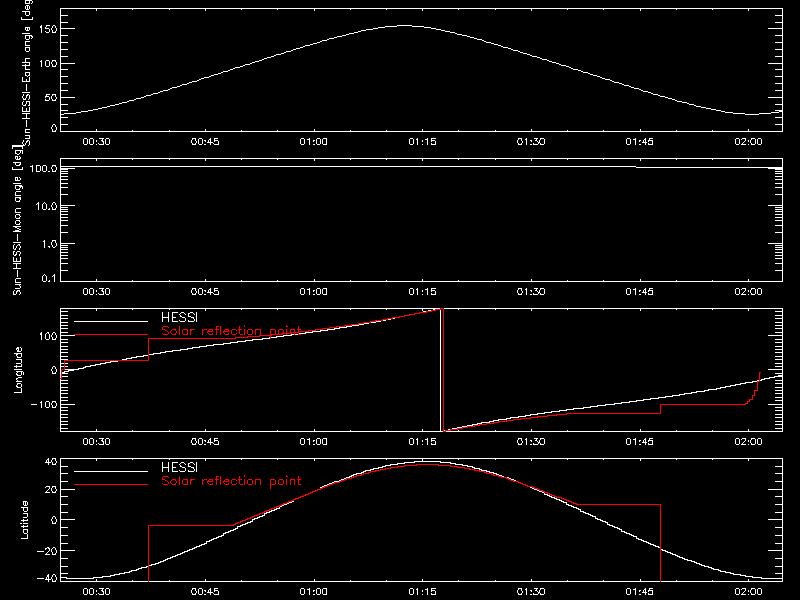The width and height of the screenshot is (800, 600).
Task: Click 02:00 time label under Latitude plot
Action: point(748,592)
